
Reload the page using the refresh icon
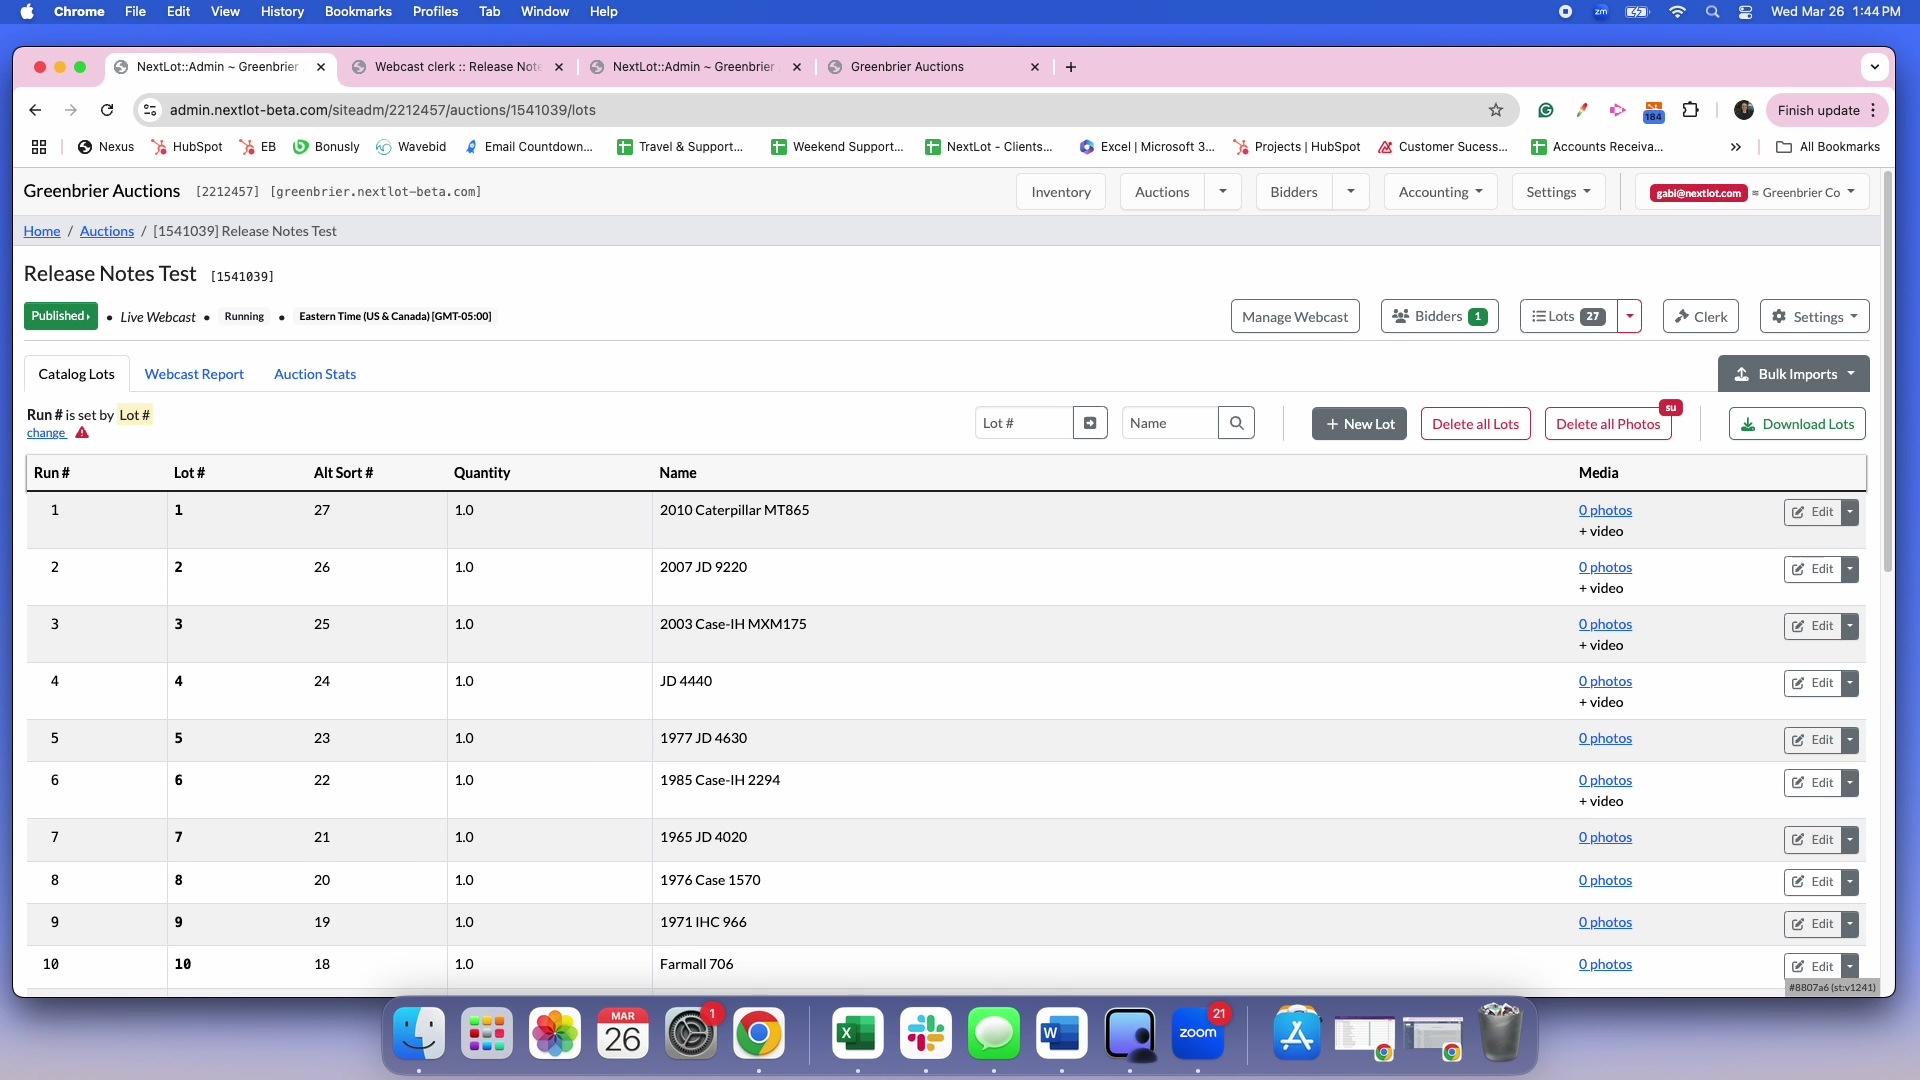click(x=107, y=110)
